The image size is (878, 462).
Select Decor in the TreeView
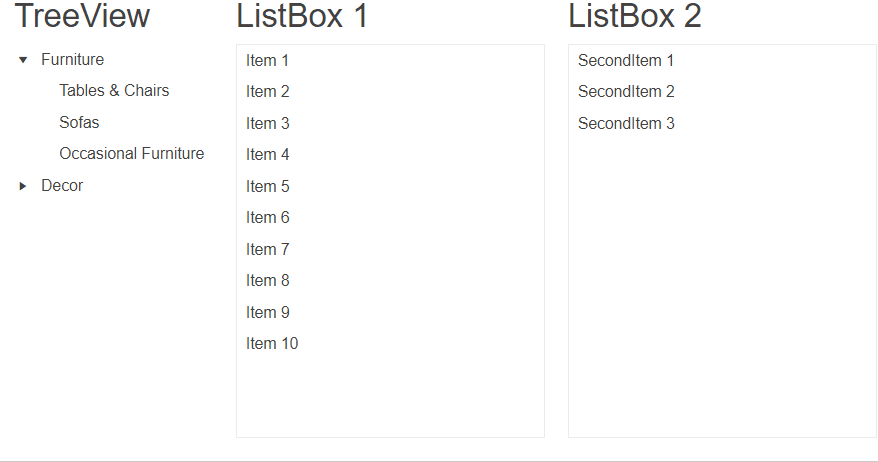[62, 186]
